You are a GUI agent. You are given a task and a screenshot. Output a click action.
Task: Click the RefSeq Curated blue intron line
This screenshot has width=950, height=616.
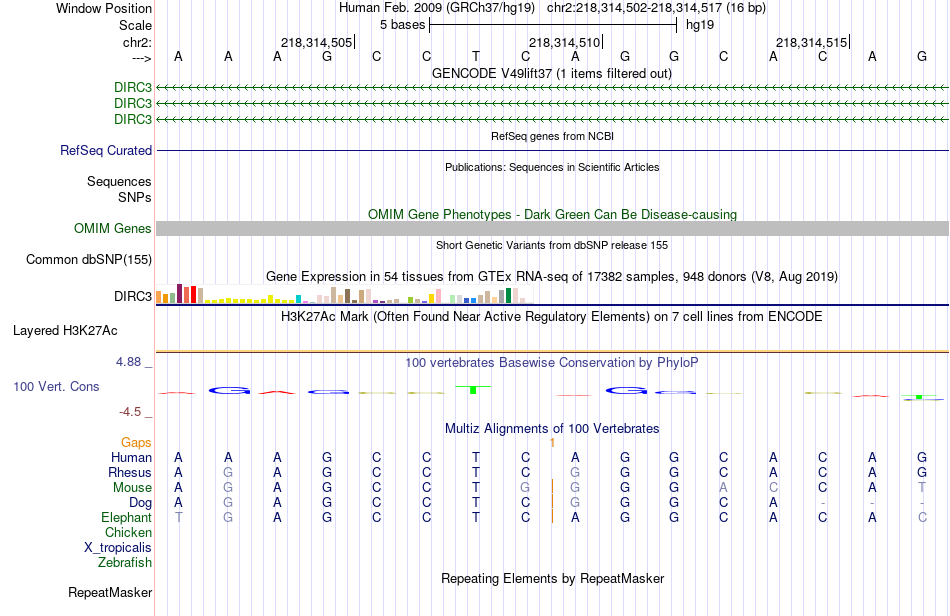552,150
